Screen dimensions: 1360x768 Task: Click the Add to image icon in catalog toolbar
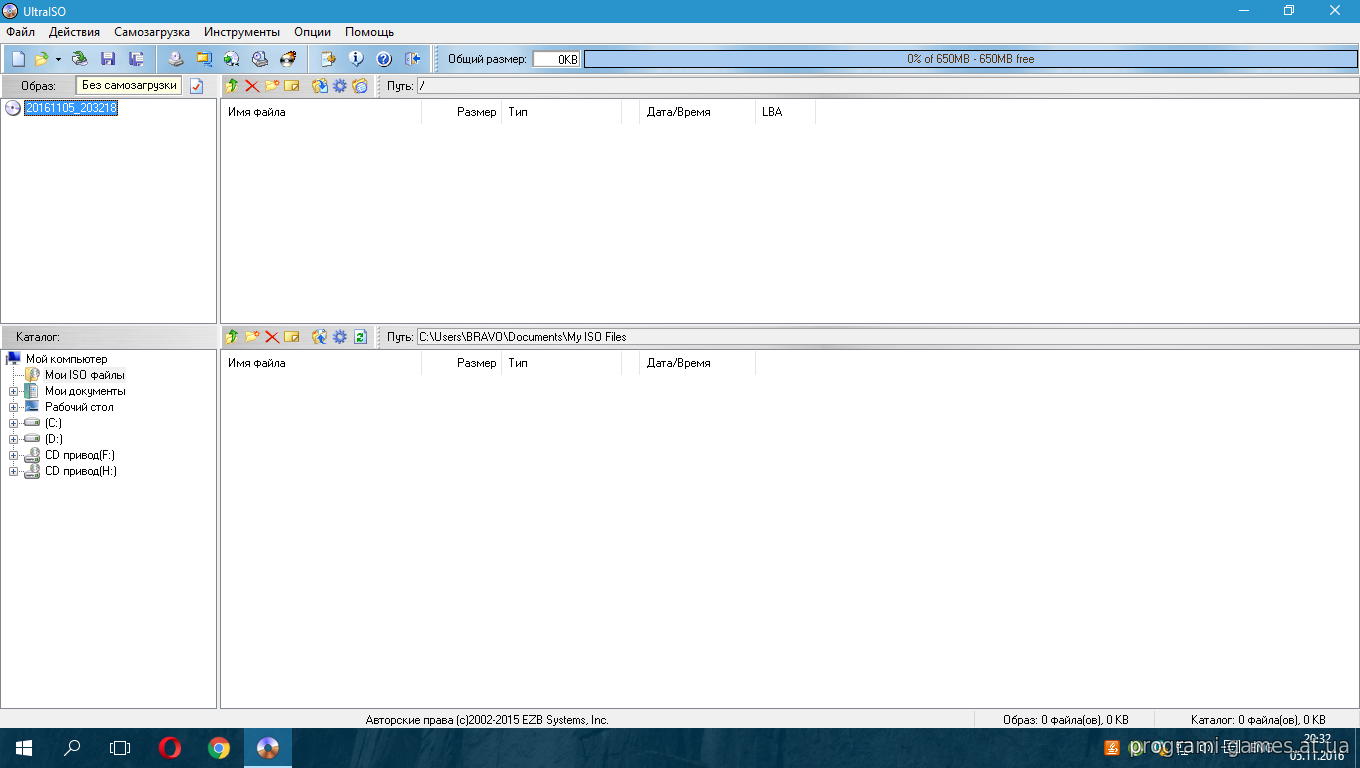320,337
